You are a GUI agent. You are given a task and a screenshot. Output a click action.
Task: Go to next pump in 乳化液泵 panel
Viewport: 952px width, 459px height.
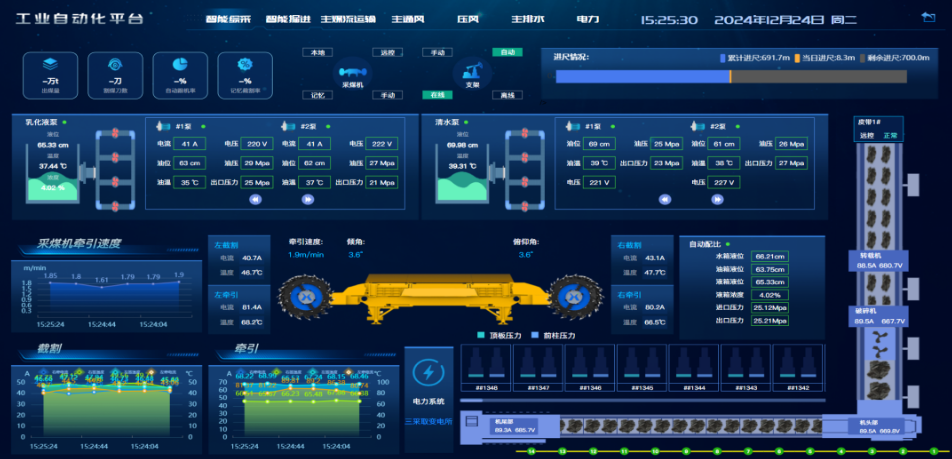tap(308, 199)
